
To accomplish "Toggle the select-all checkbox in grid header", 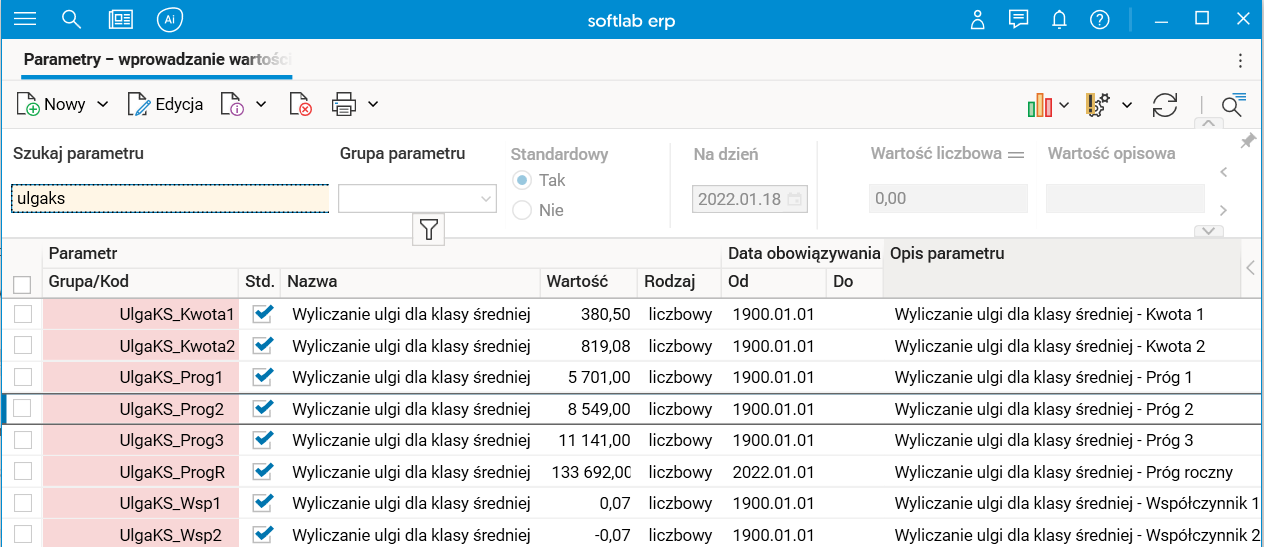I will tap(22, 284).
